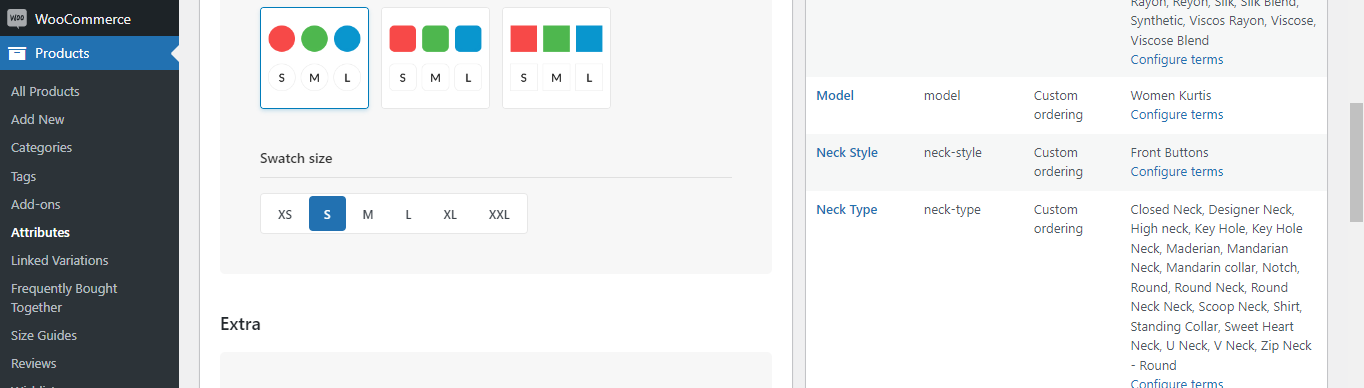Go to Linked Variations menu item
Viewport: 1364px width, 388px height.
[x=59, y=260]
